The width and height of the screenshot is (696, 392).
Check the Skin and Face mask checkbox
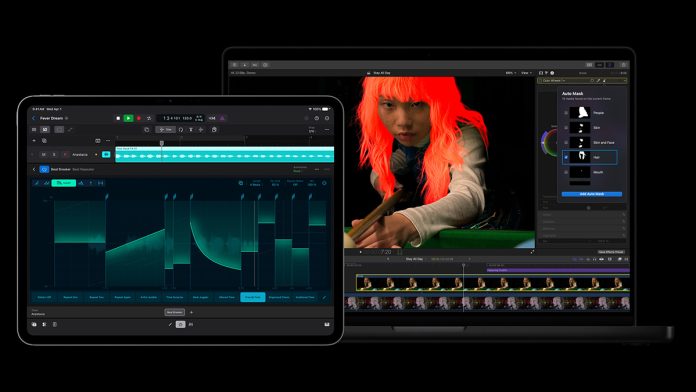click(566, 143)
